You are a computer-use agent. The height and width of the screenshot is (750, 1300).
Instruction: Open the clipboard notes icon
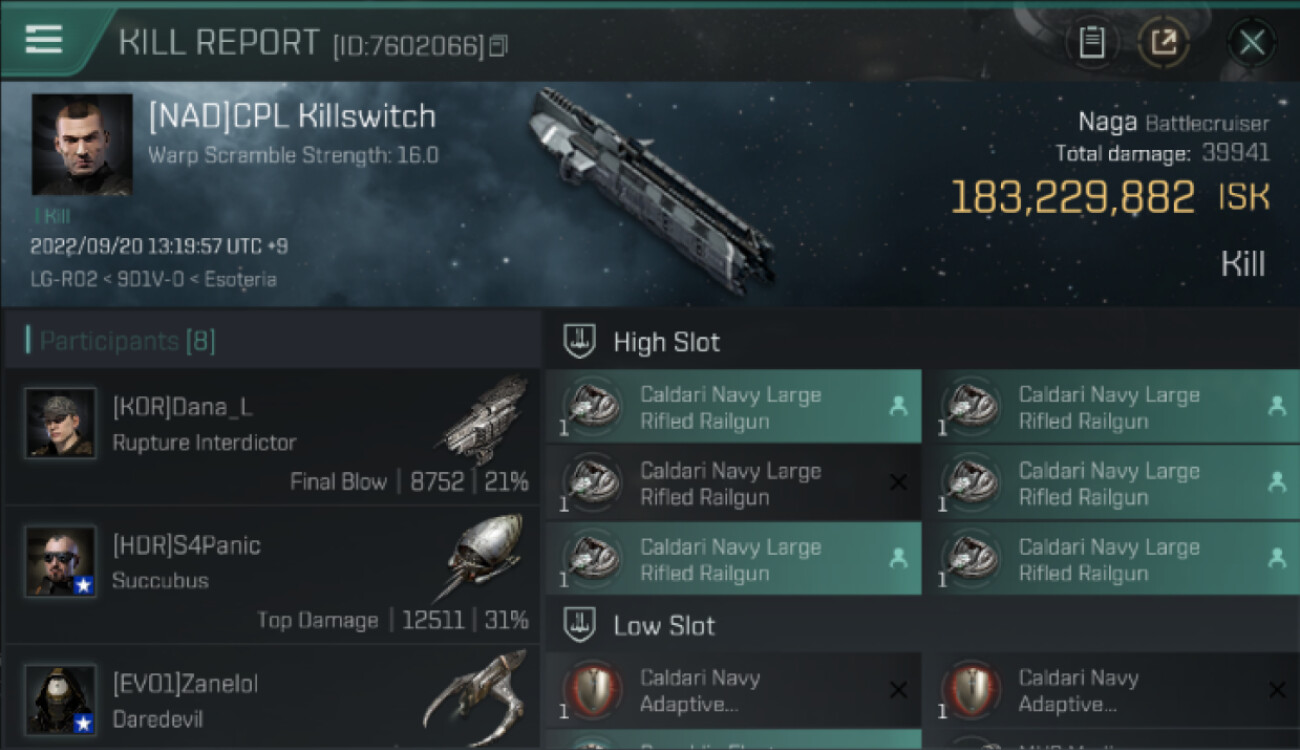[1091, 43]
